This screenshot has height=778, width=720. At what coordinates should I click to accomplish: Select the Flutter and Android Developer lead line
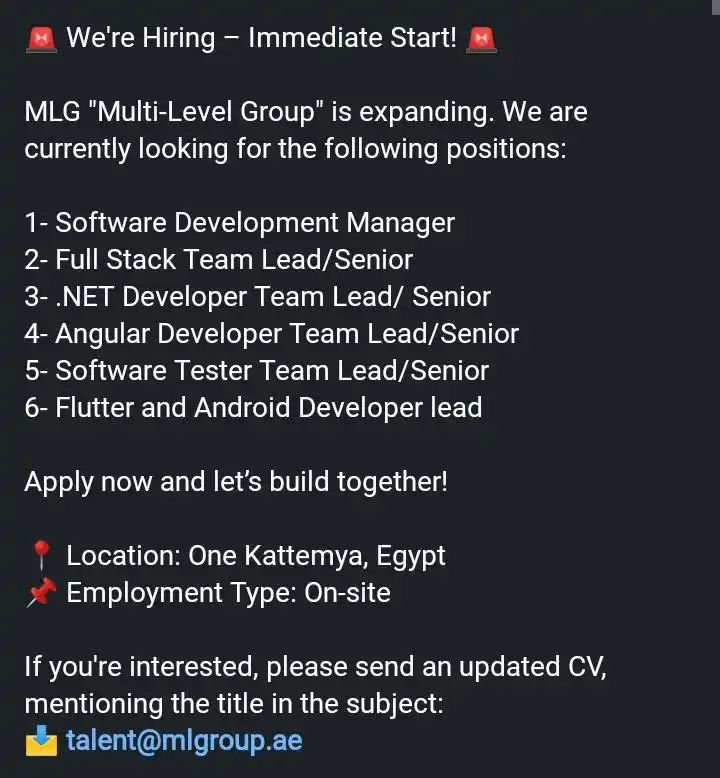coord(253,408)
